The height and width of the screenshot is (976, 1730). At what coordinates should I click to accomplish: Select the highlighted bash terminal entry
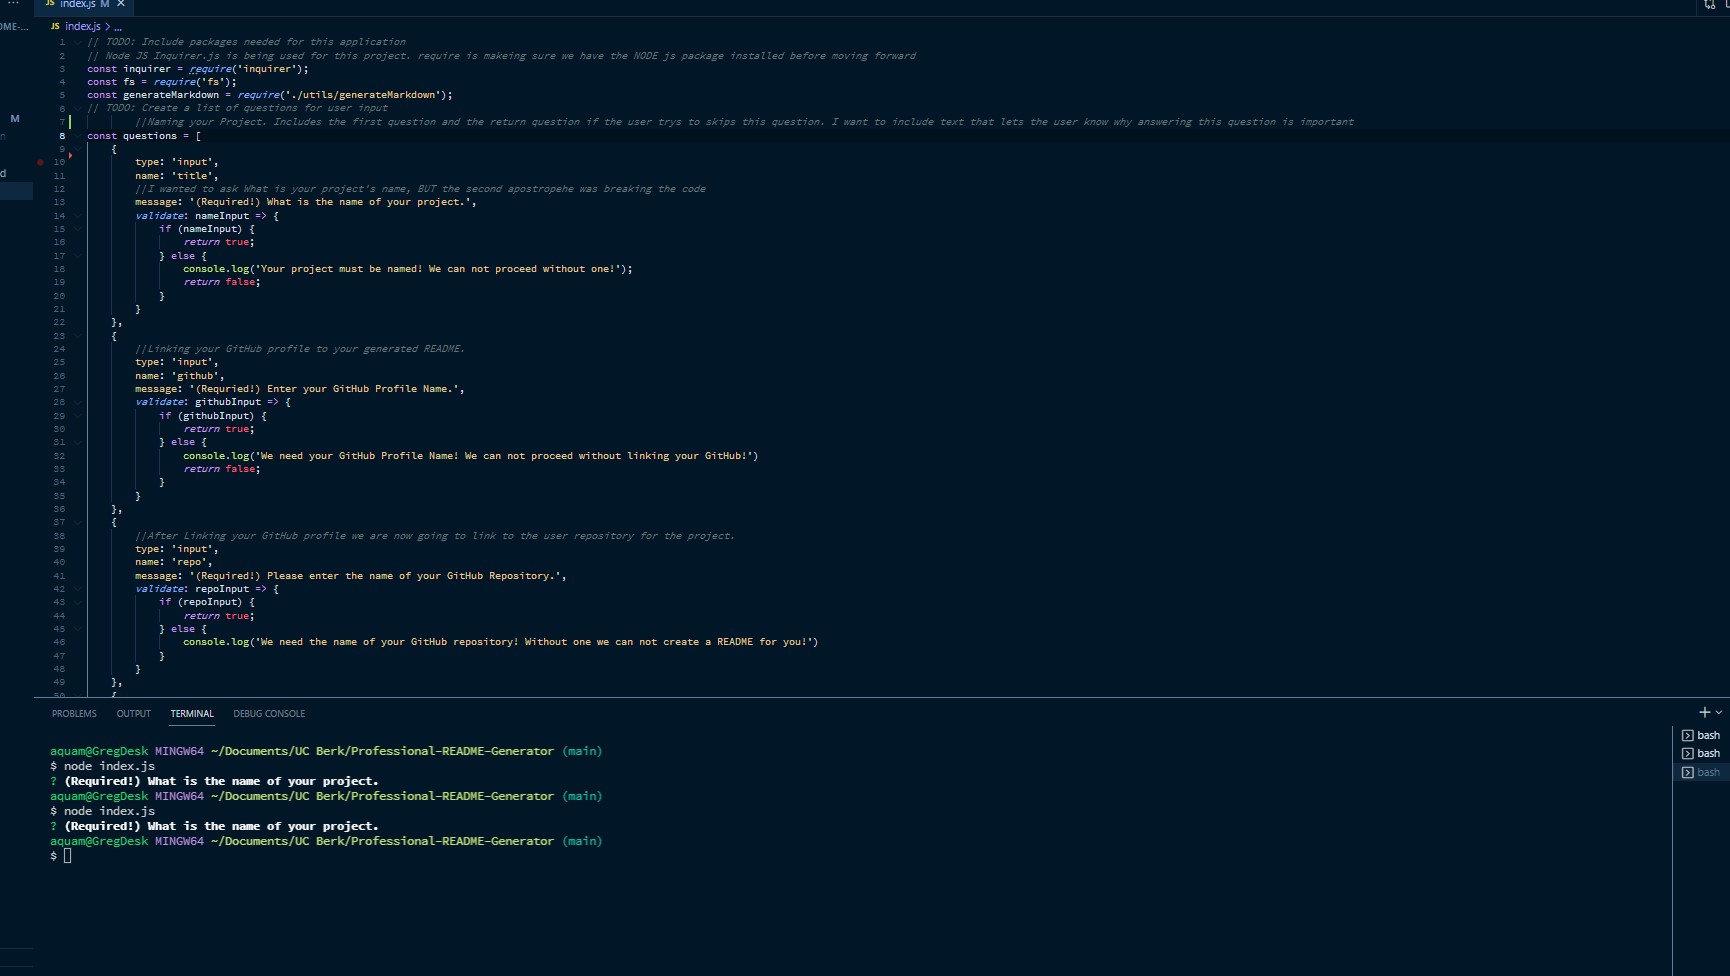(1700, 772)
